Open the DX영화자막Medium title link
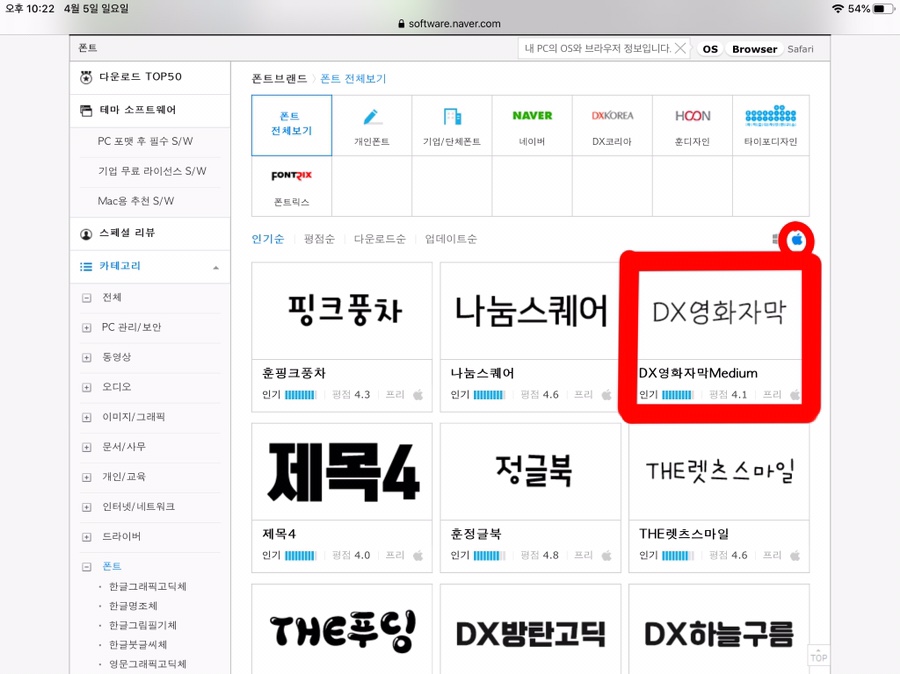Screen dimensions: 900x674 coord(698,373)
